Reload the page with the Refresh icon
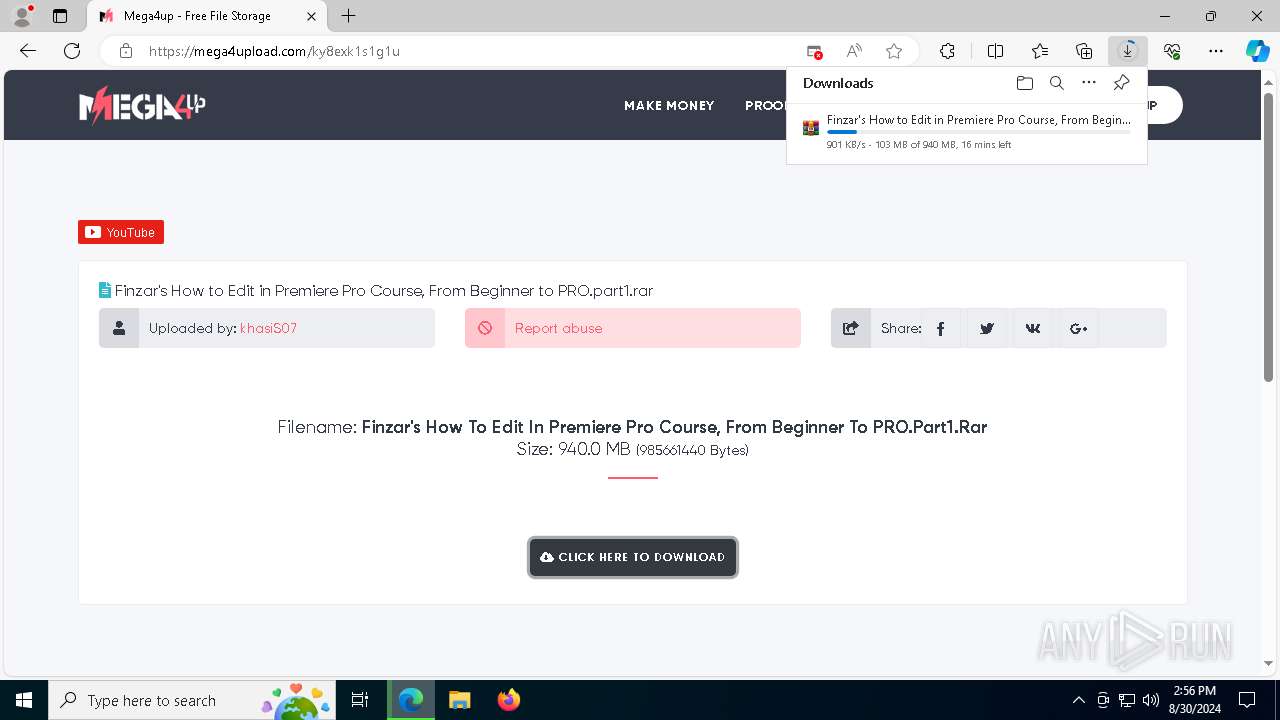Viewport: 1280px width, 720px height. pos(72,51)
